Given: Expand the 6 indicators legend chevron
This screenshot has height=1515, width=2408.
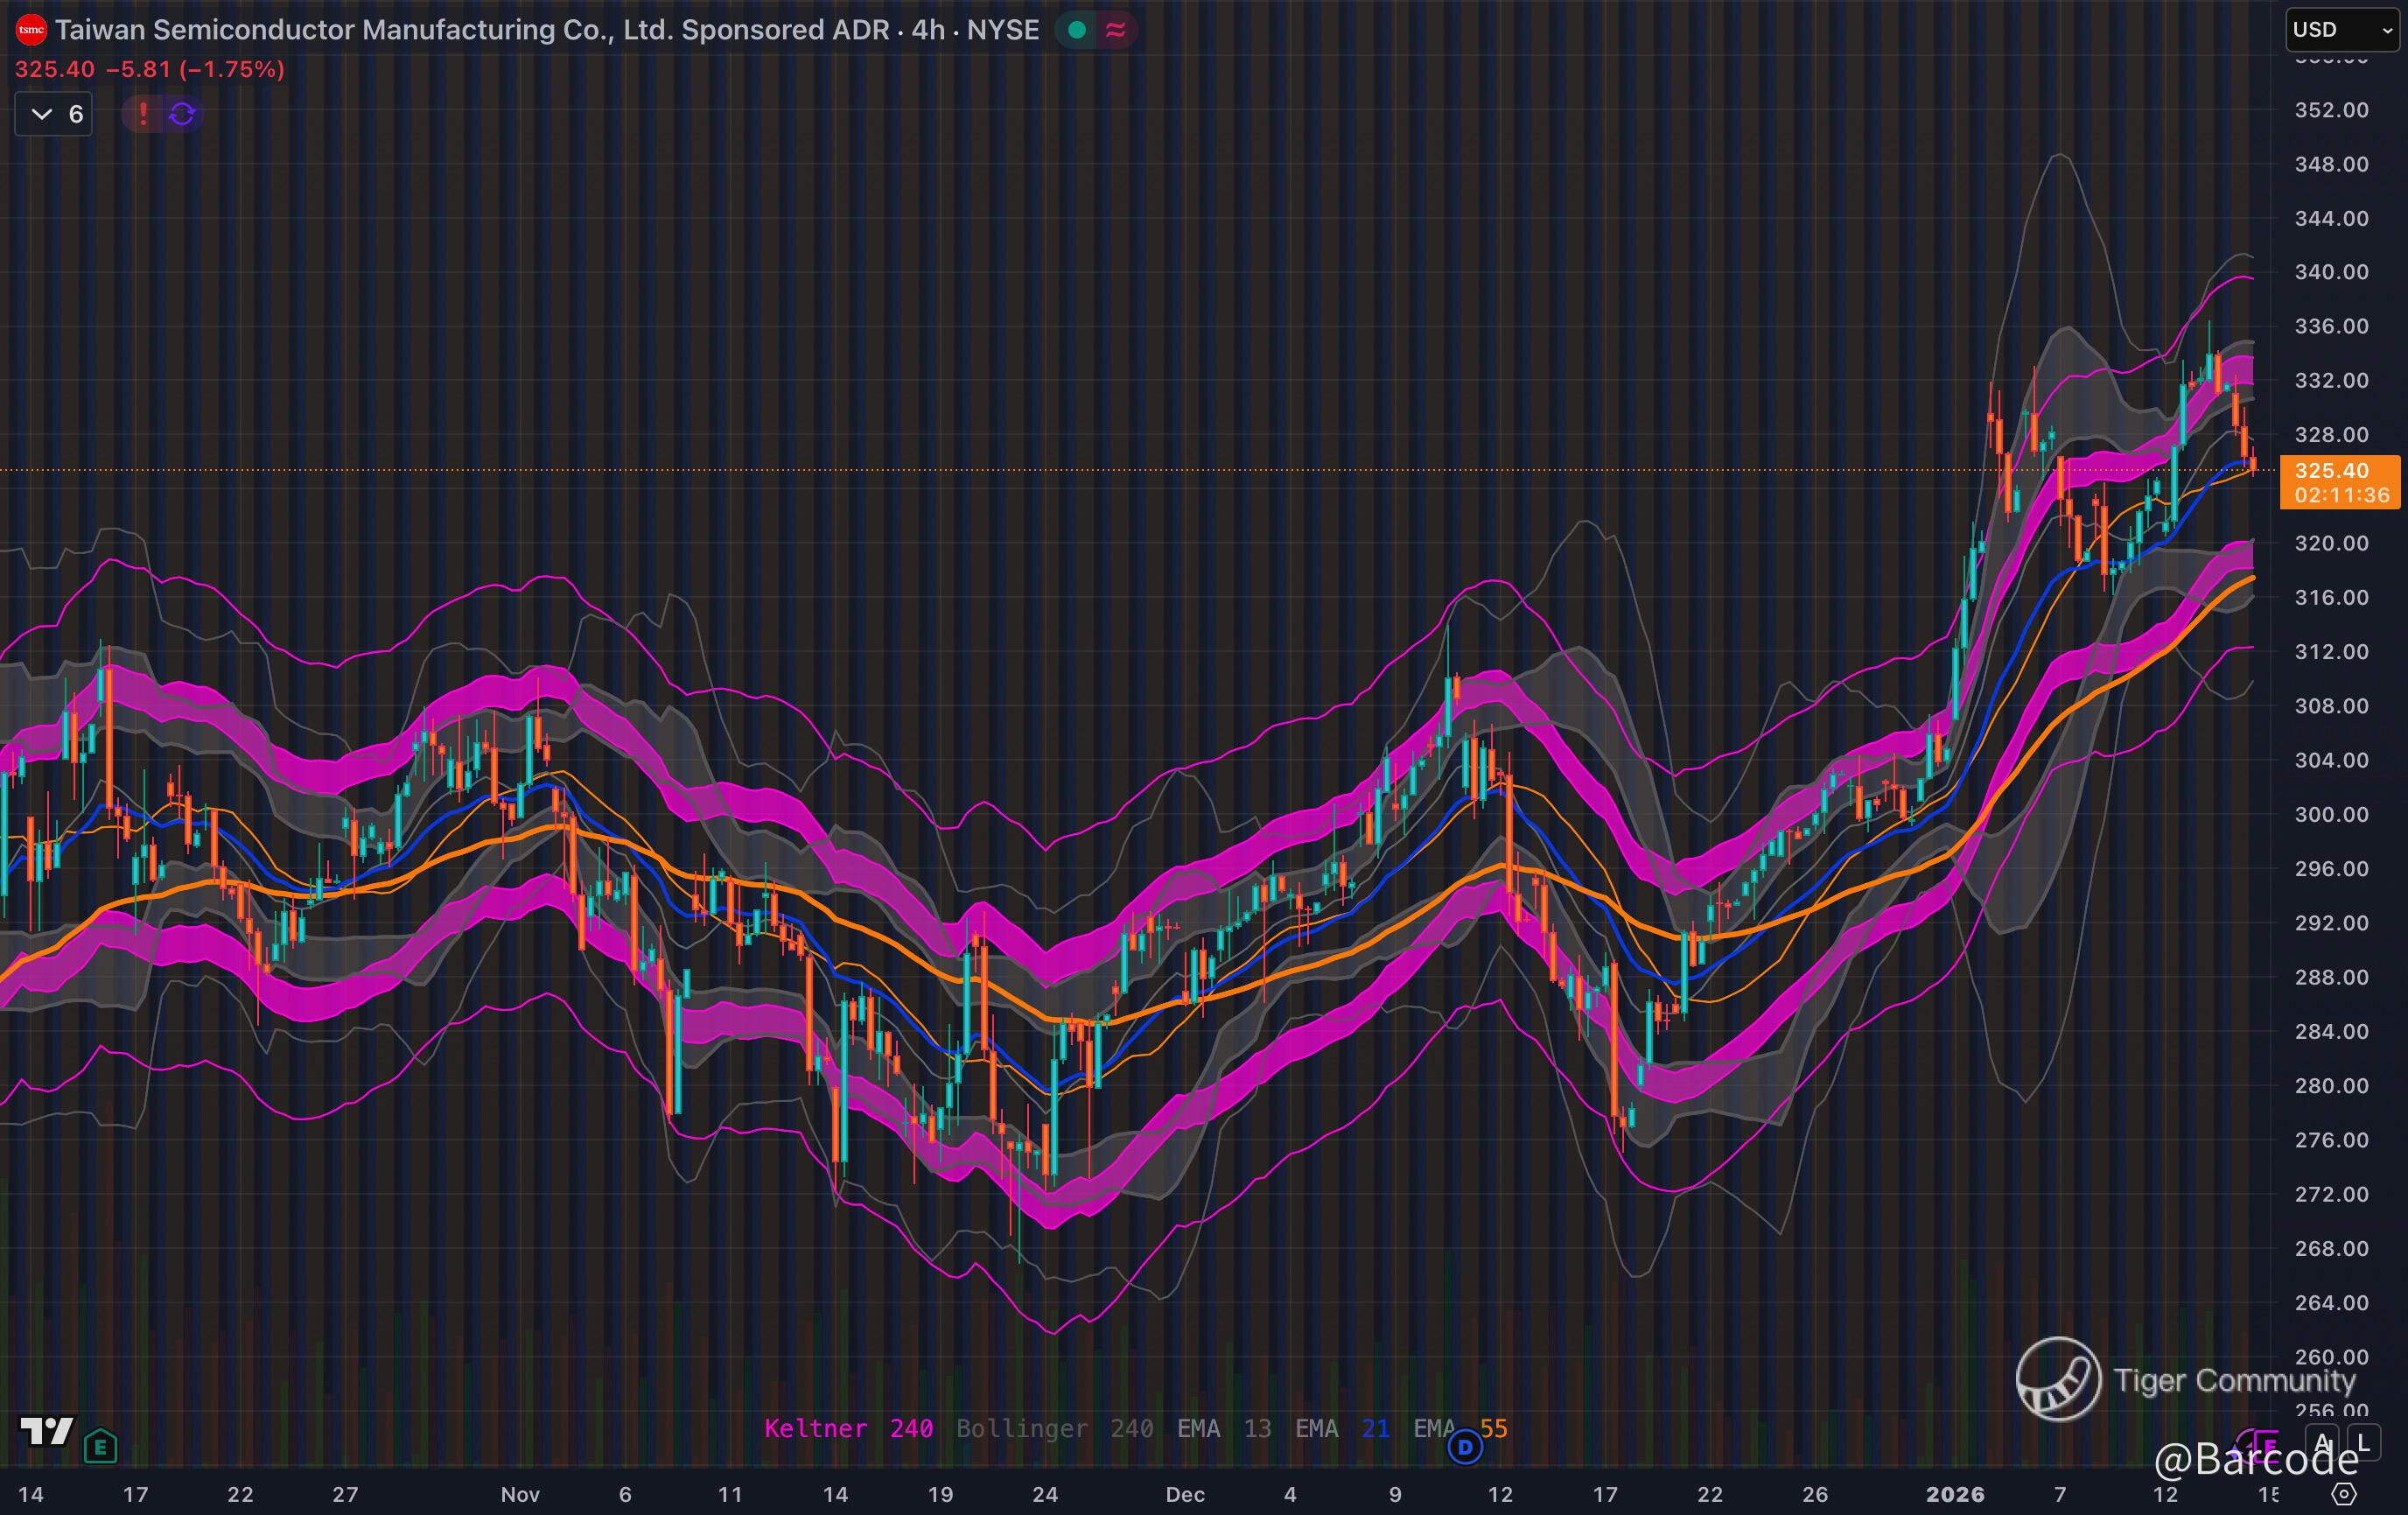Looking at the screenshot, I should tap(42, 114).
